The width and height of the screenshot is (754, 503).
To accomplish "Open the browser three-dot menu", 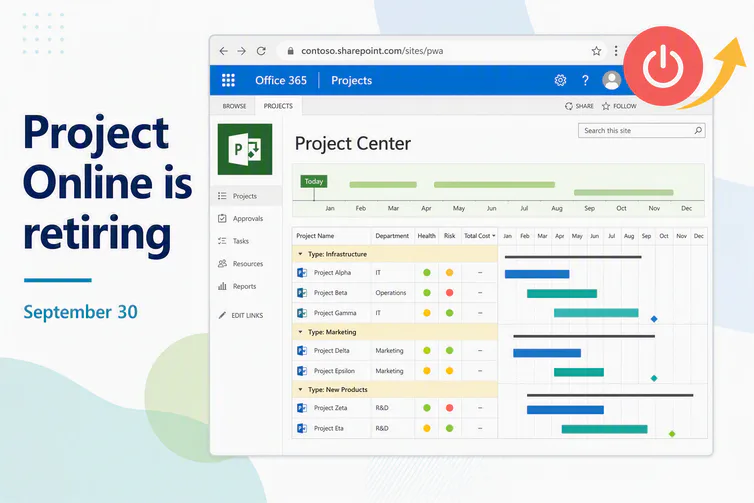I will point(616,51).
